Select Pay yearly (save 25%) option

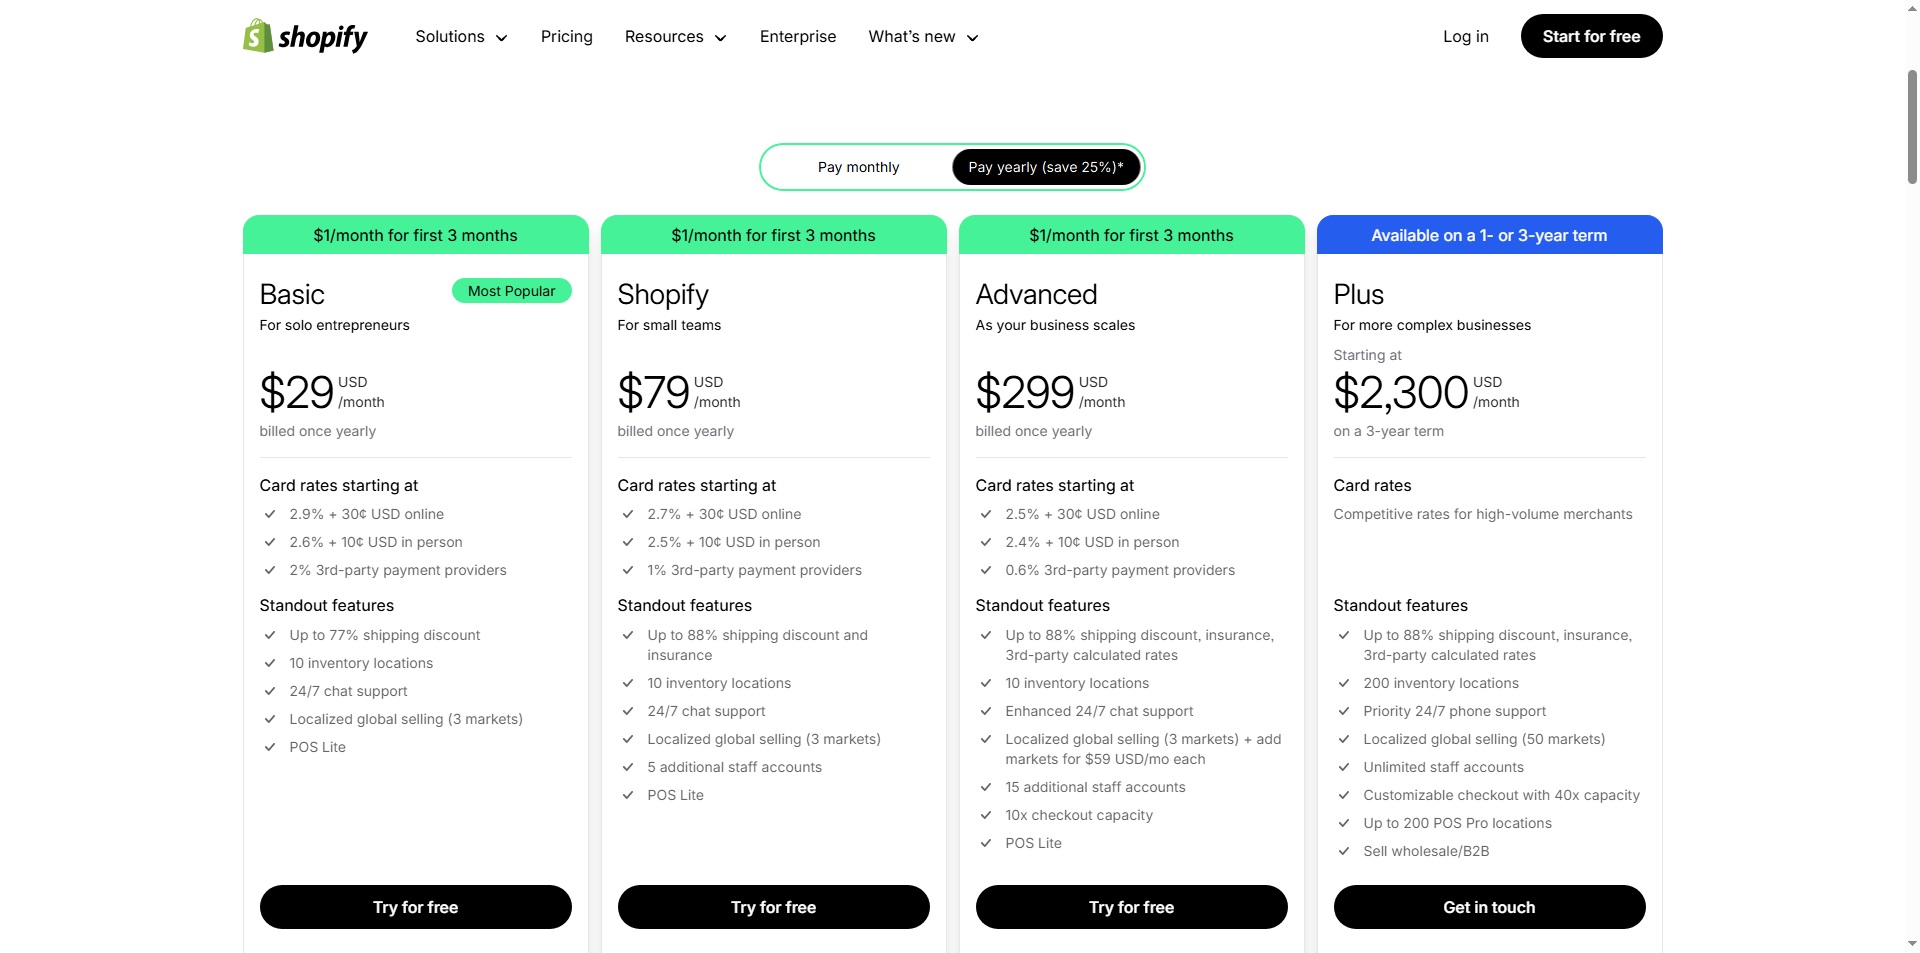pyautogui.click(x=1045, y=167)
